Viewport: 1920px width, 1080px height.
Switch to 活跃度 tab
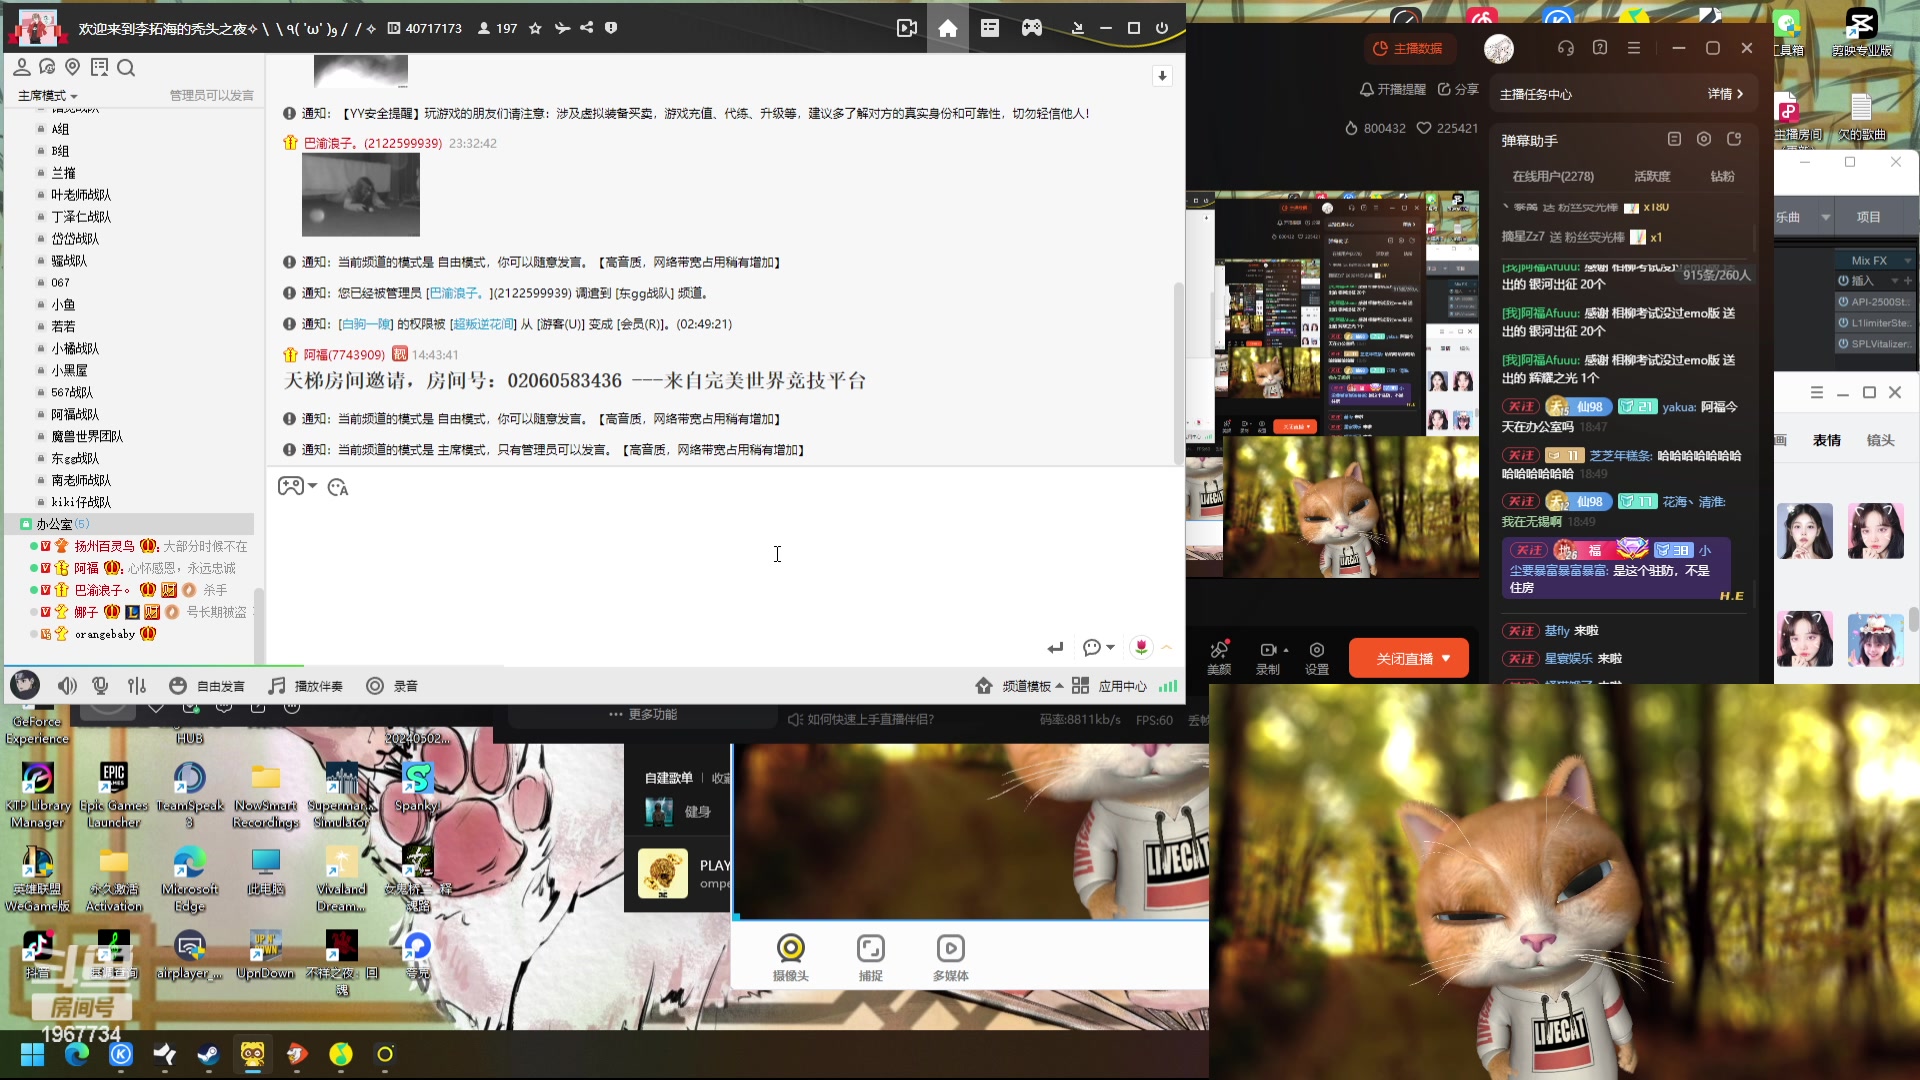1652,176
